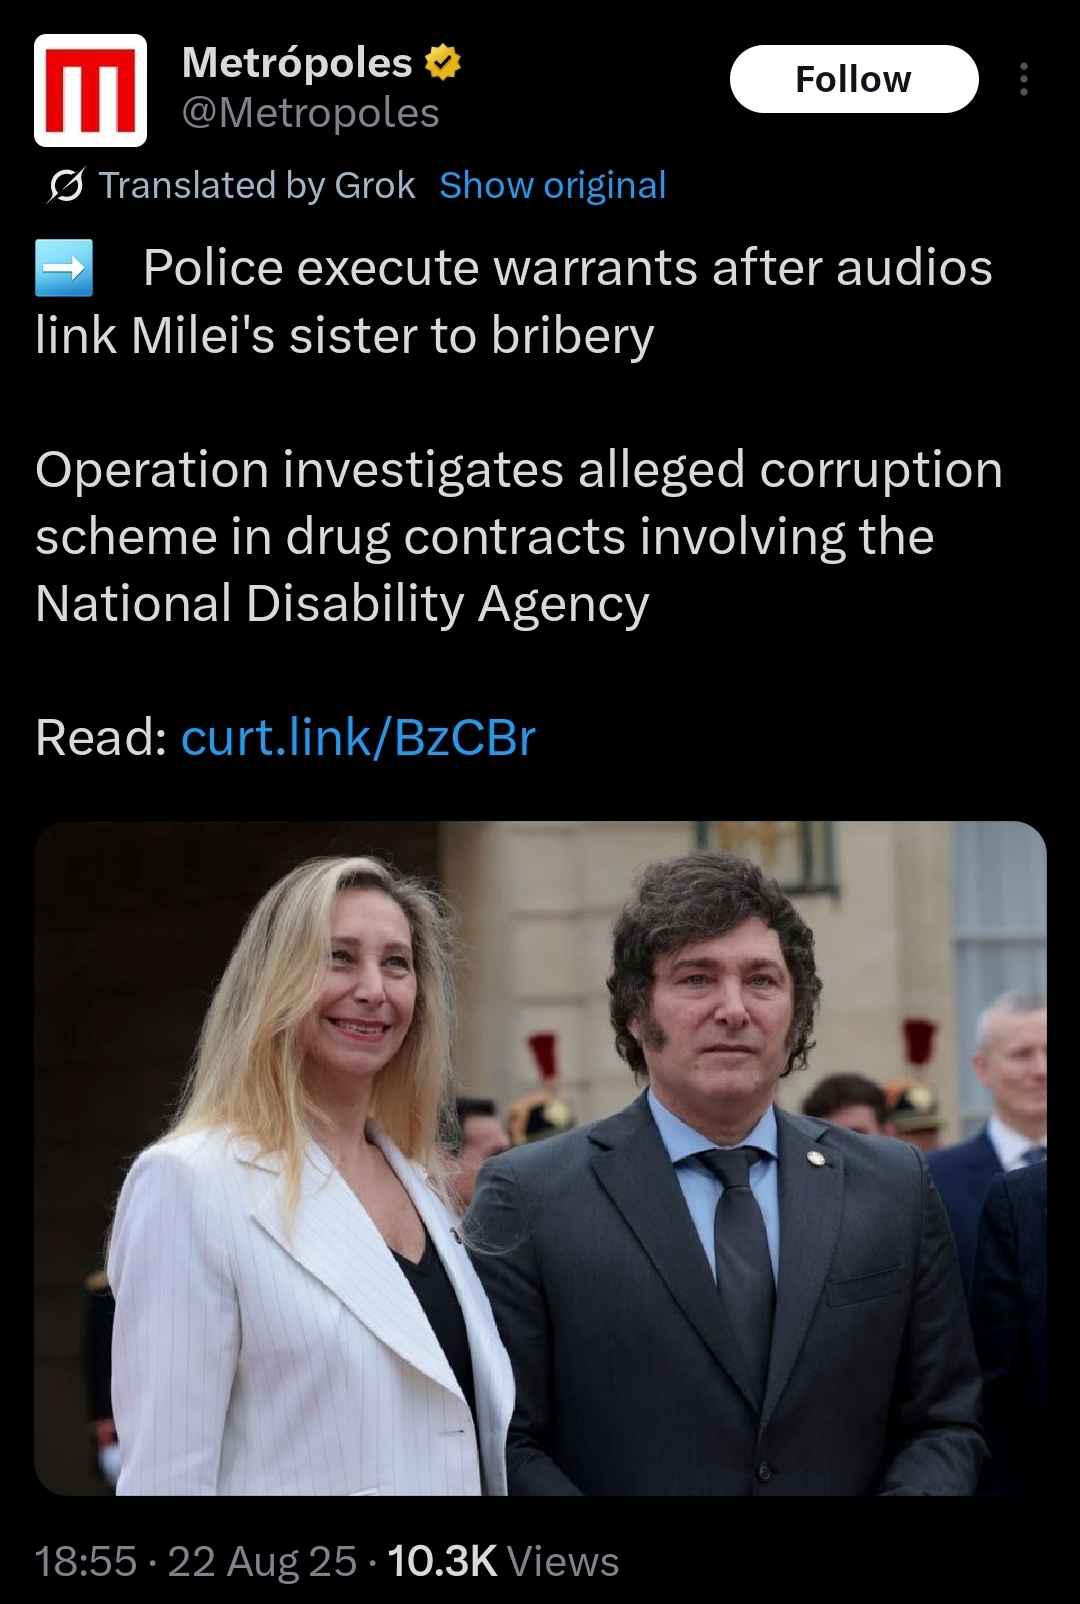Open the @Metropoles handle
The width and height of the screenshot is (1080, 1604).
(x=311, y=113)
